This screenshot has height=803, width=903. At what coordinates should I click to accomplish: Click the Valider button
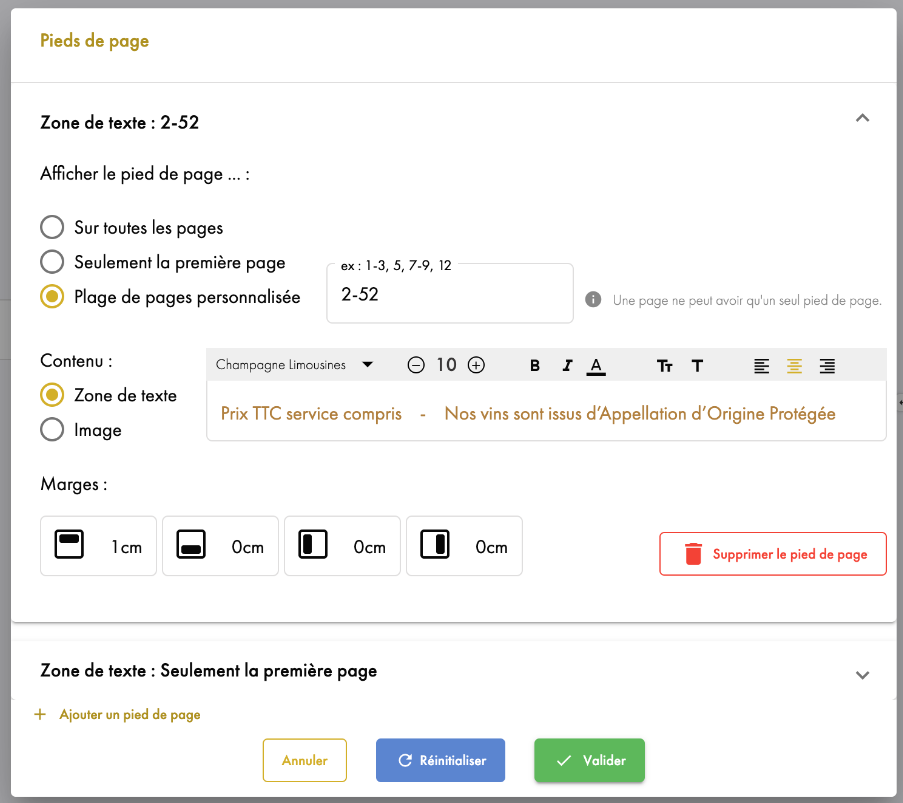pyautogui.click(x=589, y=760)
